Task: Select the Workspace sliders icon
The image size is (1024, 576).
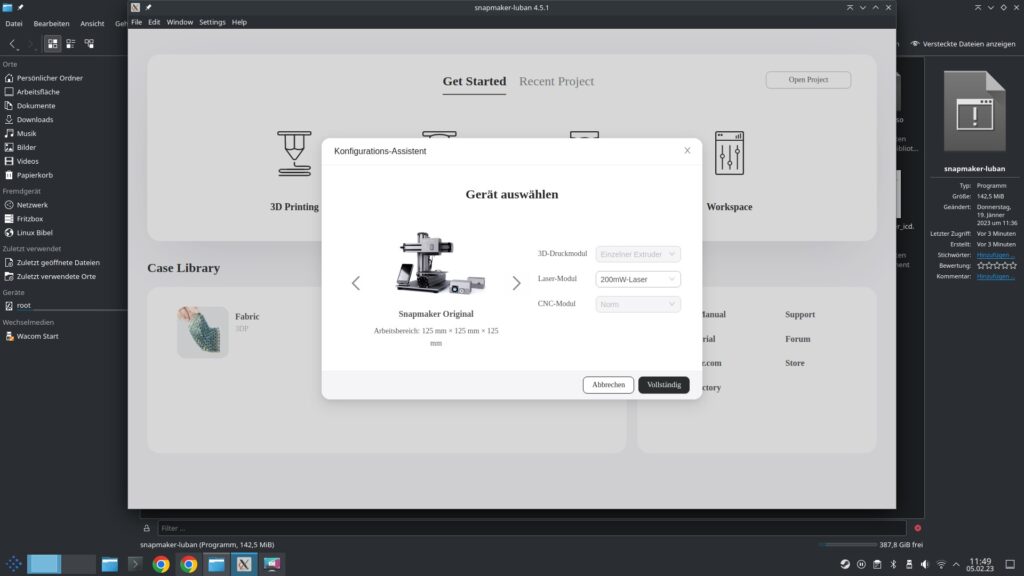Action: point(729,153)
